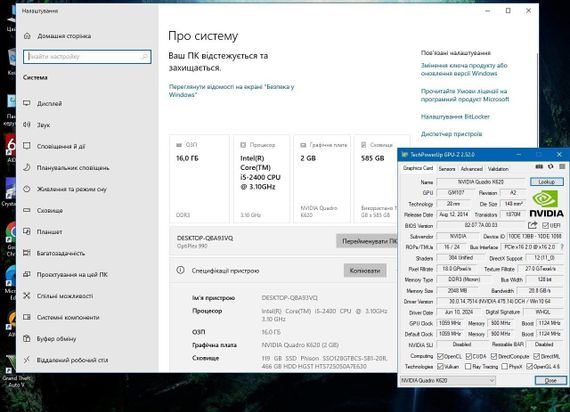This screenshot has width=570, height=412.
Task: Toggle the PhysX checkbox
Action: [x=504, y=366]
